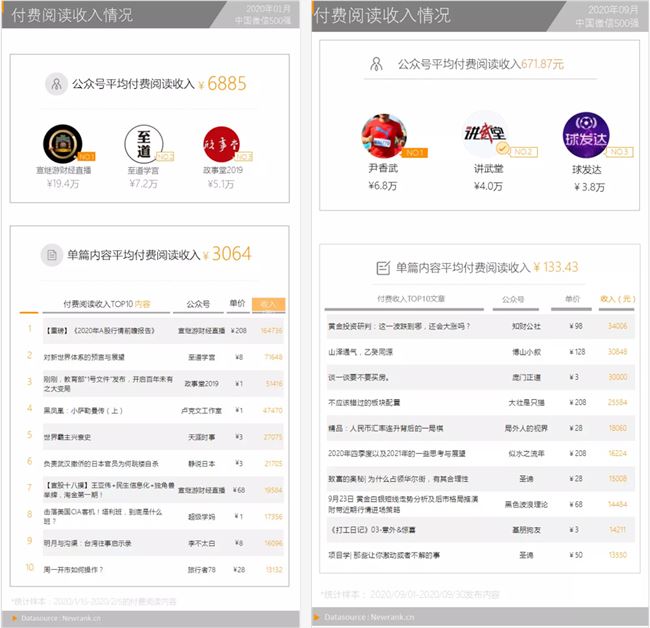The image size is (650, 628).
Task: Click the edit-note icon beside ¥133.43 income
Action: pyautogui.click(x=383, y=268)
